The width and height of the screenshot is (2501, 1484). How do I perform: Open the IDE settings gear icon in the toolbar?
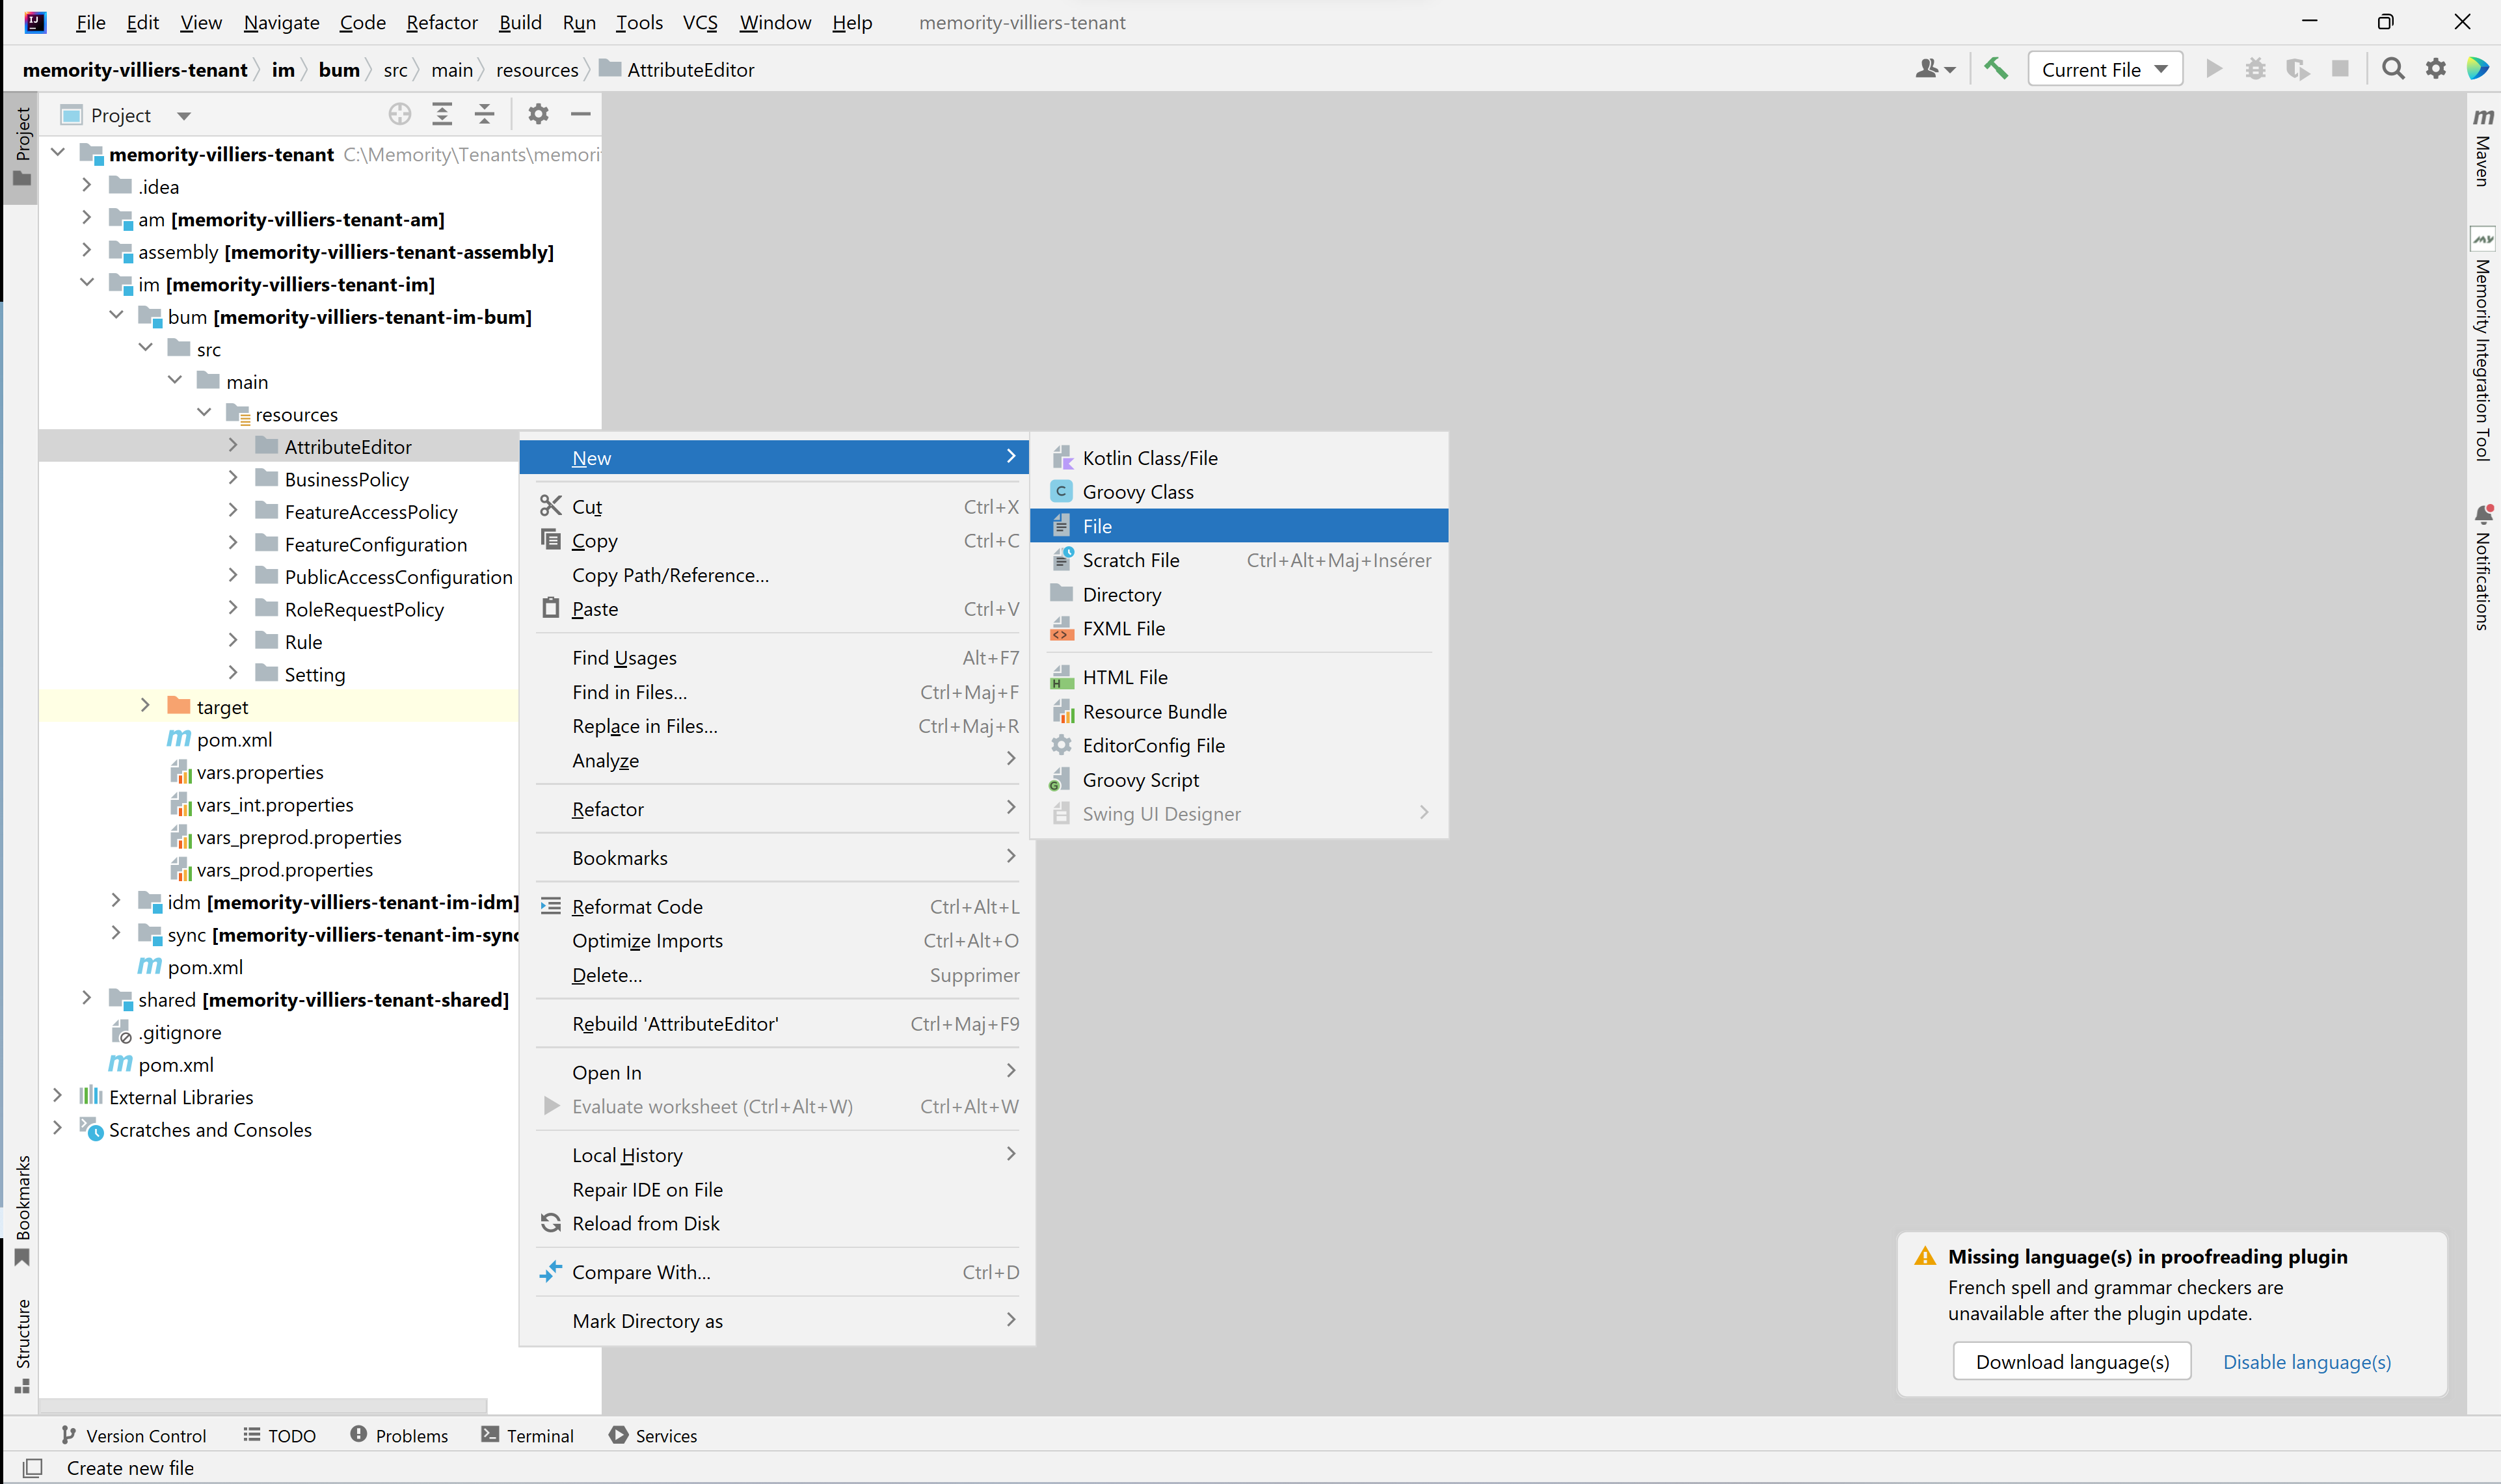point(2435,69)
